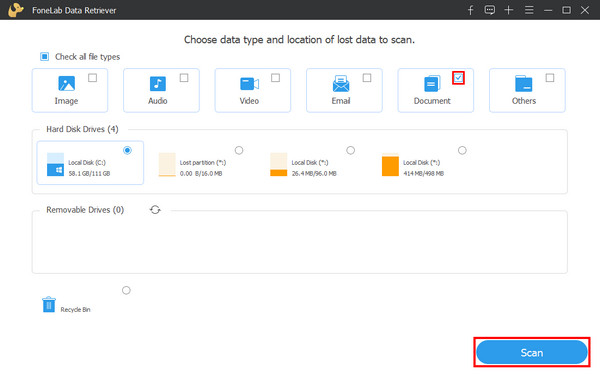Click the Video camera icon
The image size is (600, 379).
pyautogui.click(x=249, y=84)
